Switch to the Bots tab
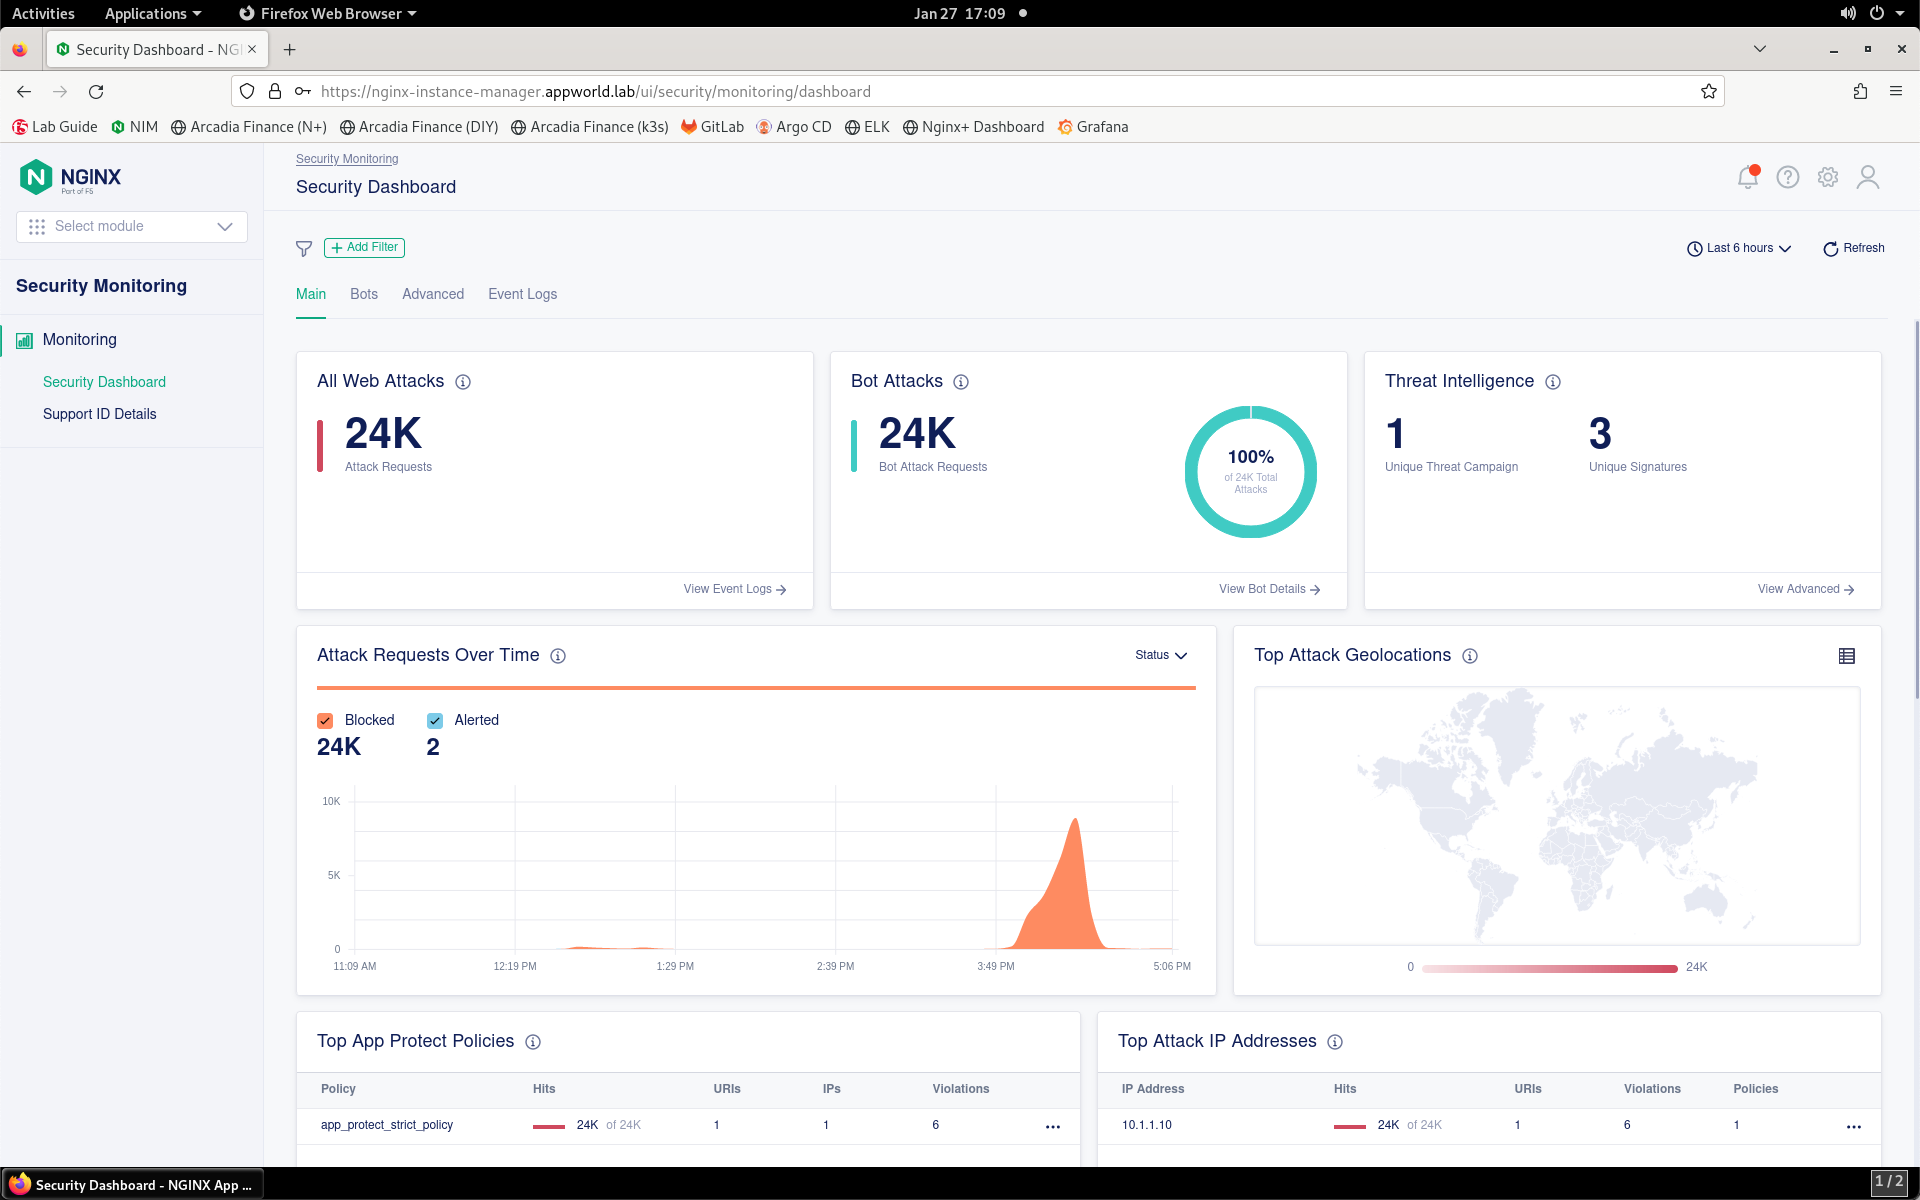This screenshot has height=1200, width=1920. 364,295
